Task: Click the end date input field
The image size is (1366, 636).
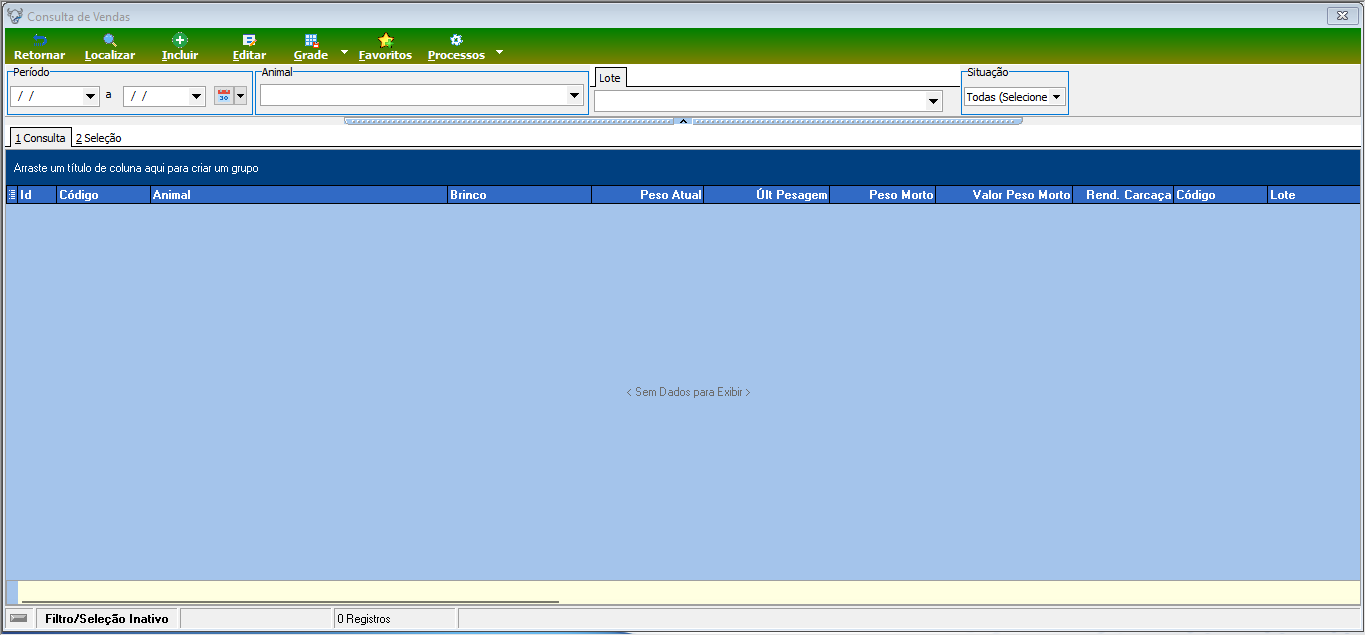Action: pyautogui.click(x=156, y=97)
